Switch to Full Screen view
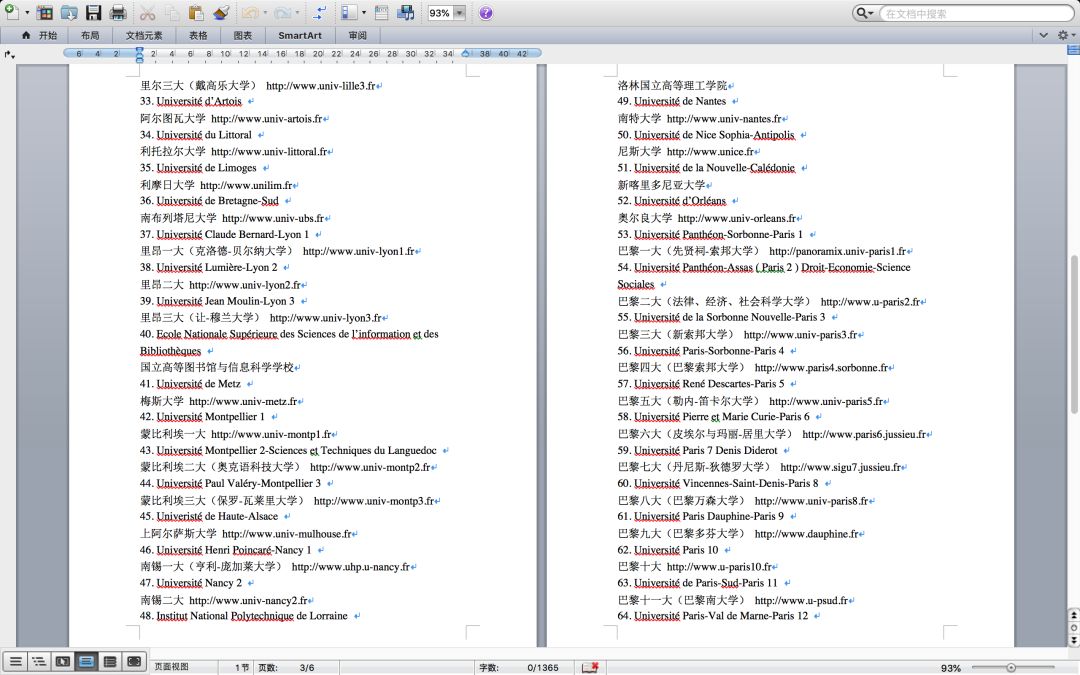1080x675 pixels. click(x=134, y=661)
